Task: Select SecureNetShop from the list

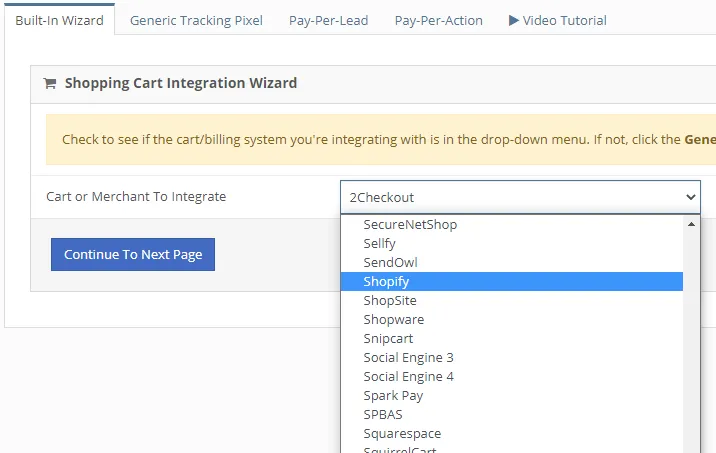Action: (511, 225)
